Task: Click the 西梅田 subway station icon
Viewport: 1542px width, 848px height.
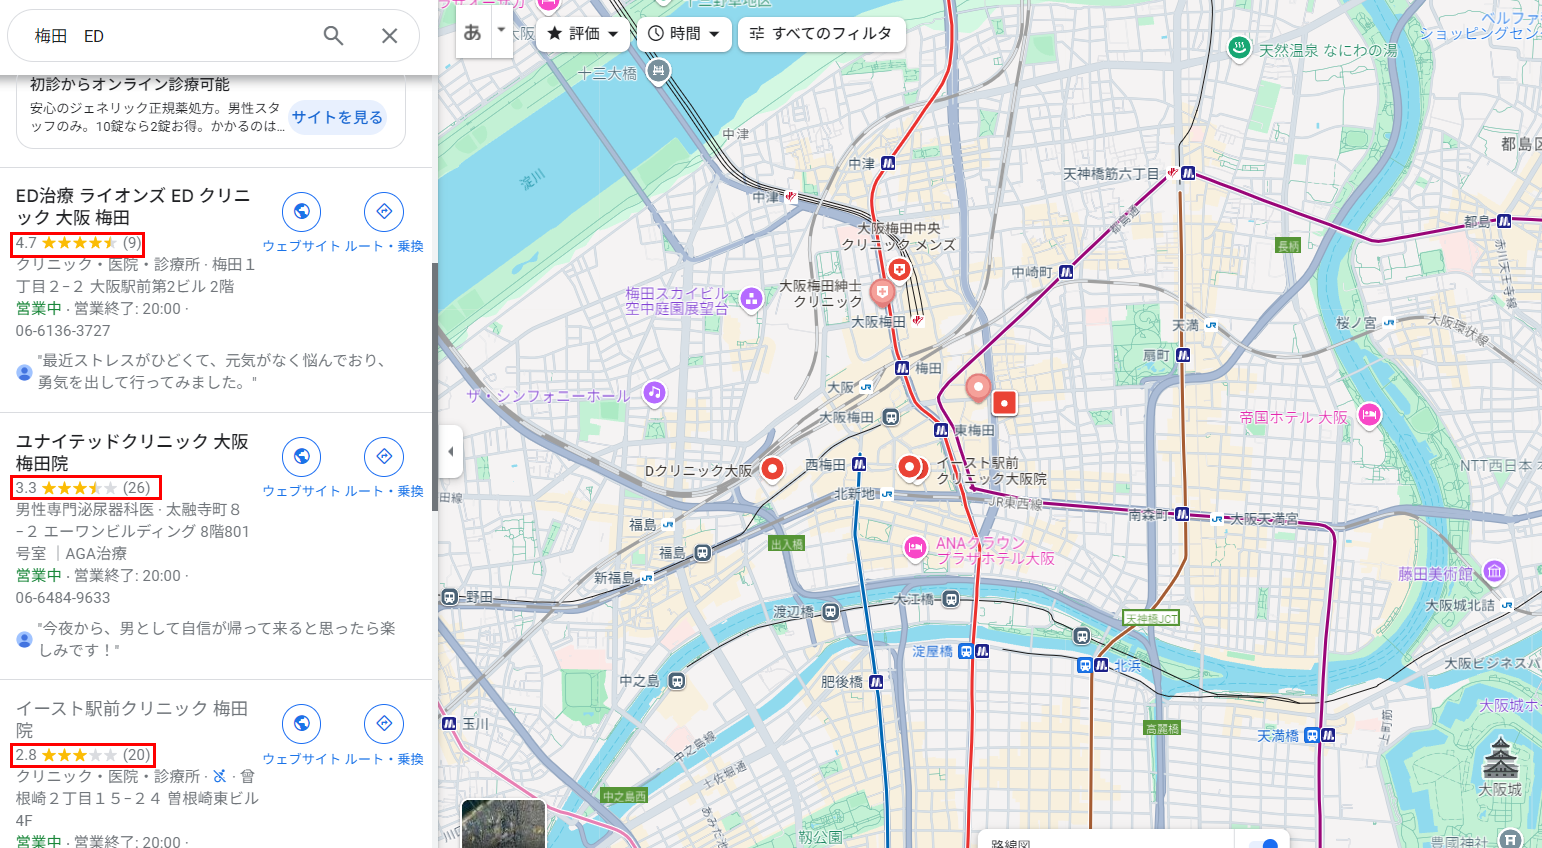Action: (x=859, y=464)
